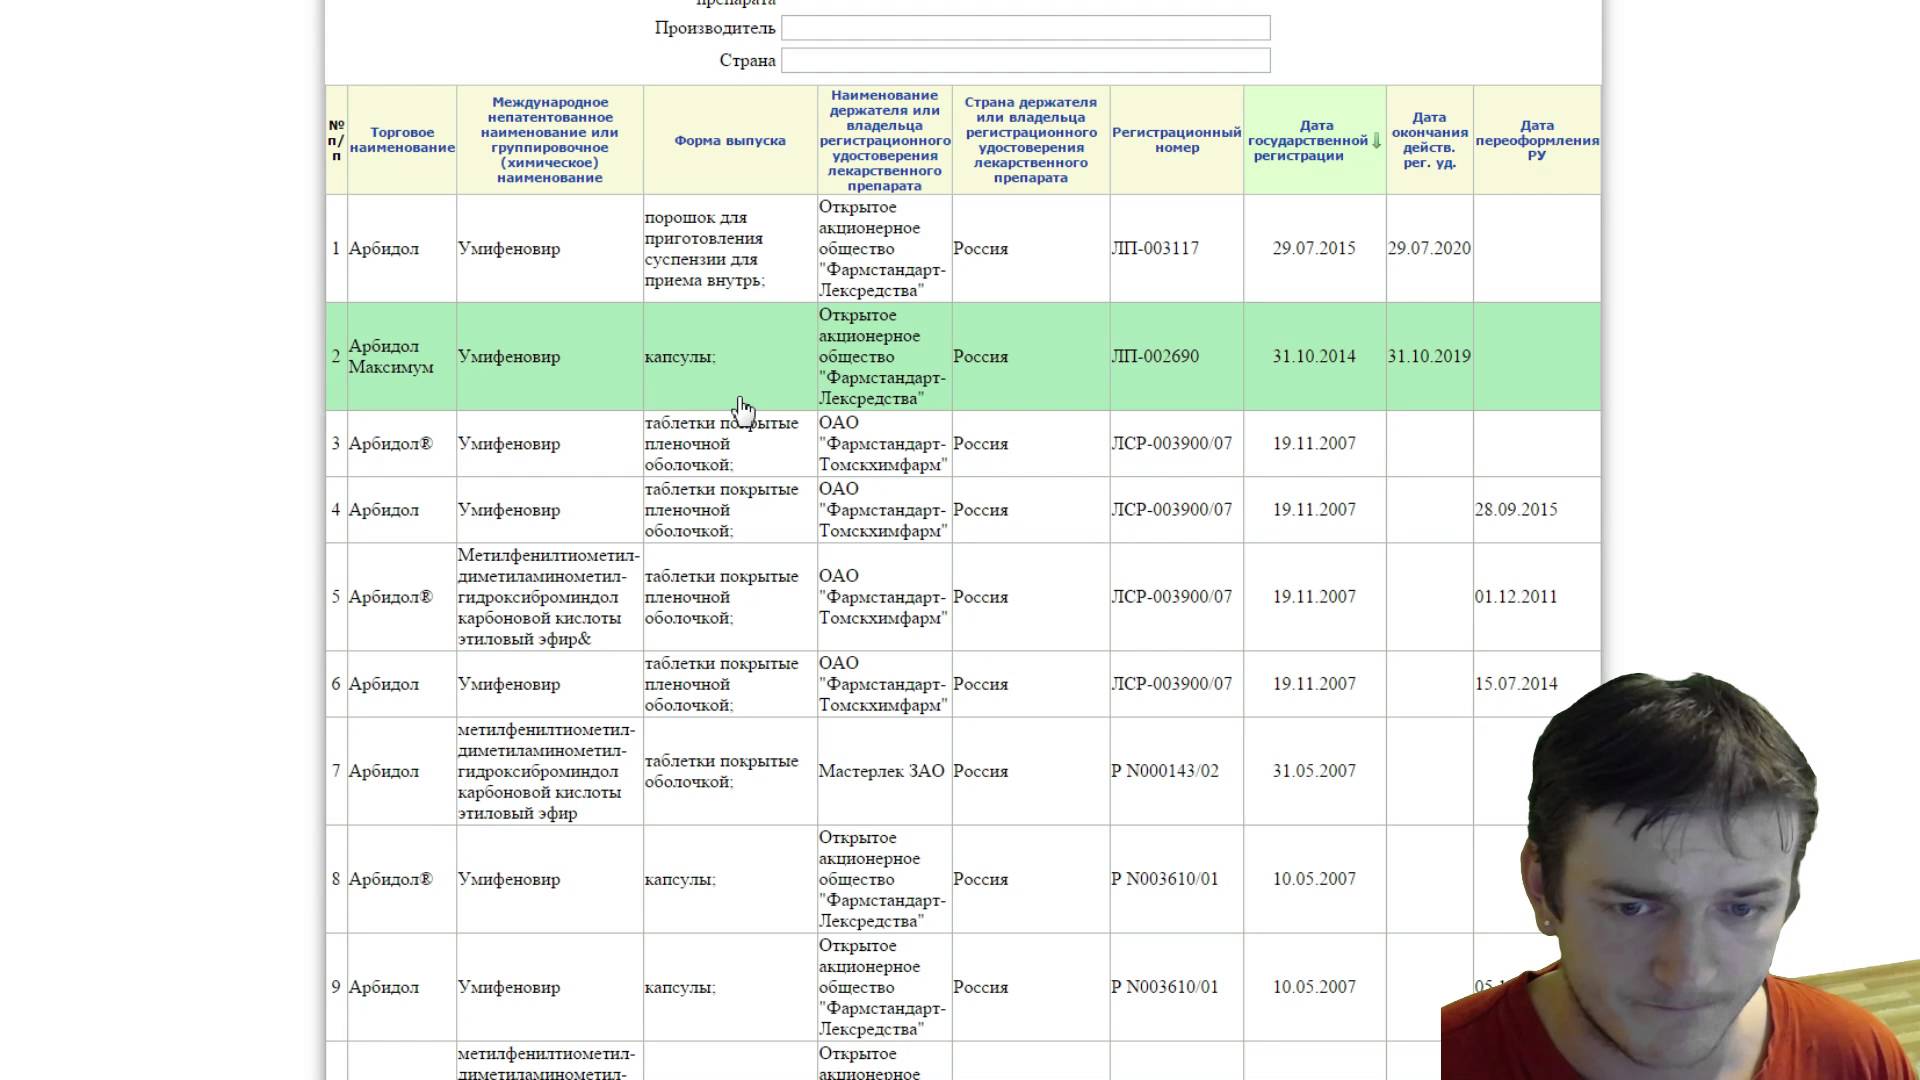Click Арбидол trade name in row 9
This screenshot has width=1920, height=1080.
click(x=384, y=987)
